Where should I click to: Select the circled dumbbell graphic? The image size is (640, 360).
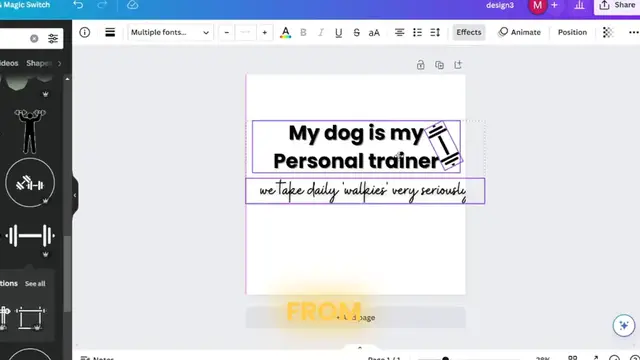(30, 183)
